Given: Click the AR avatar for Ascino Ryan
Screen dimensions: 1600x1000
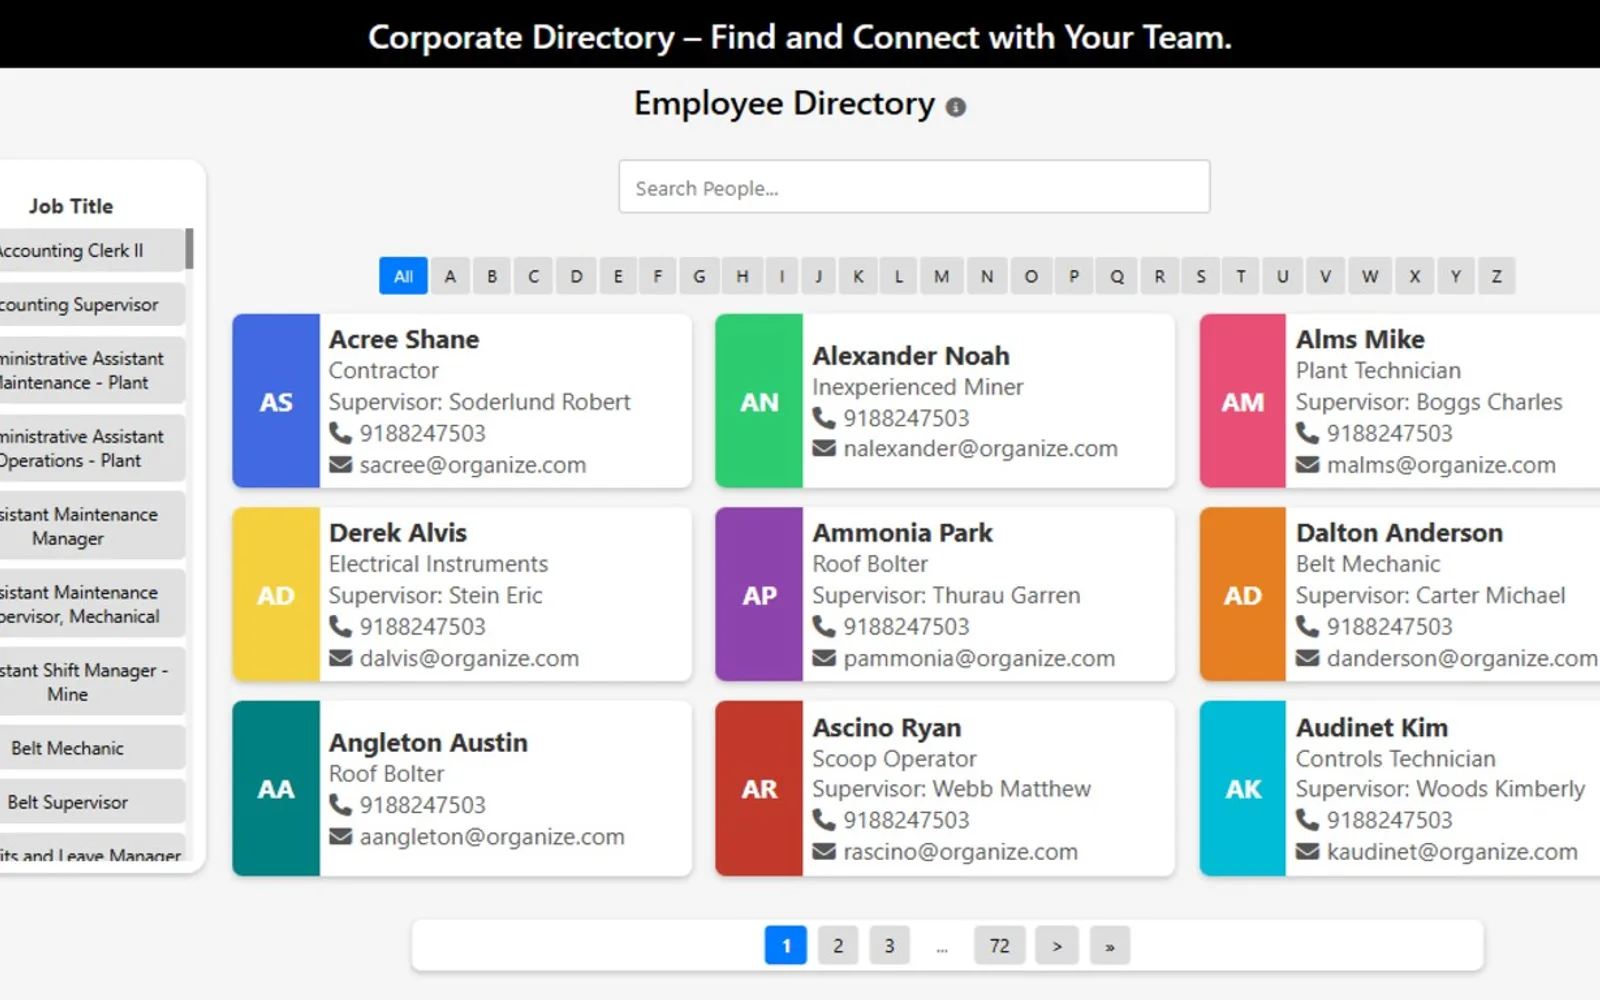Looking at the screenshot, I should [x=759, y=788].
